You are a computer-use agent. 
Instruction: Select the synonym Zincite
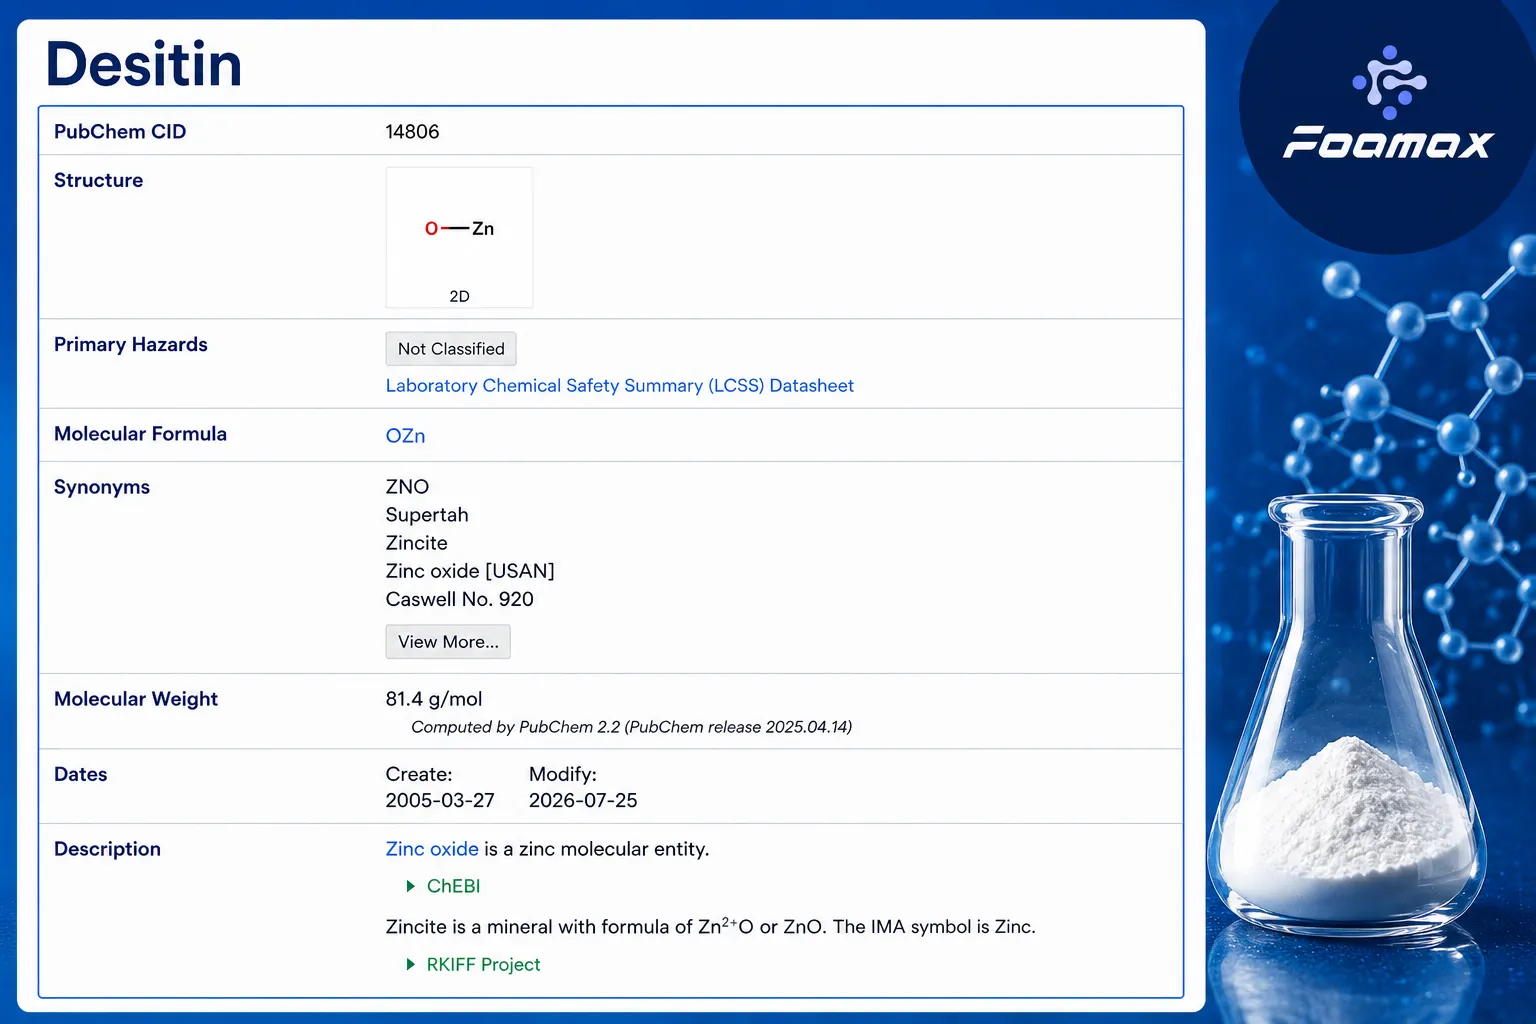[x=417, y=543]
